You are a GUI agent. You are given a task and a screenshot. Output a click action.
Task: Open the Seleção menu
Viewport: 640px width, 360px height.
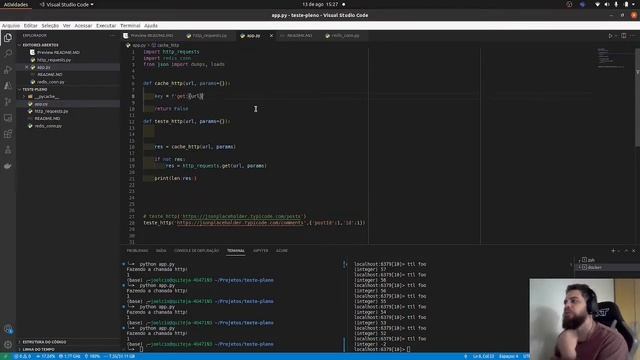50,26
